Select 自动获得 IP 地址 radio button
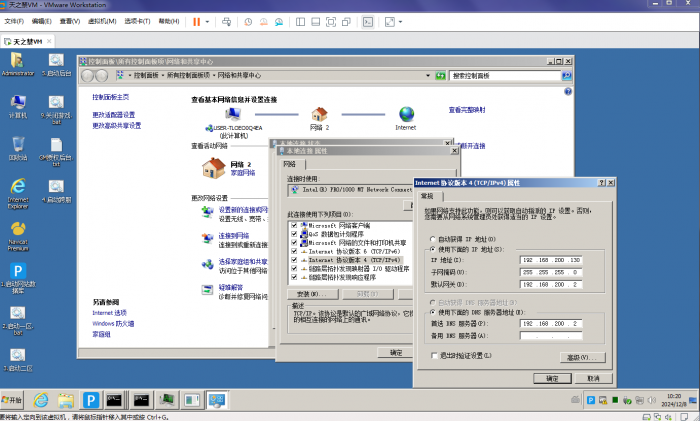Screen dimensions: 700x421 coord(432,239)
